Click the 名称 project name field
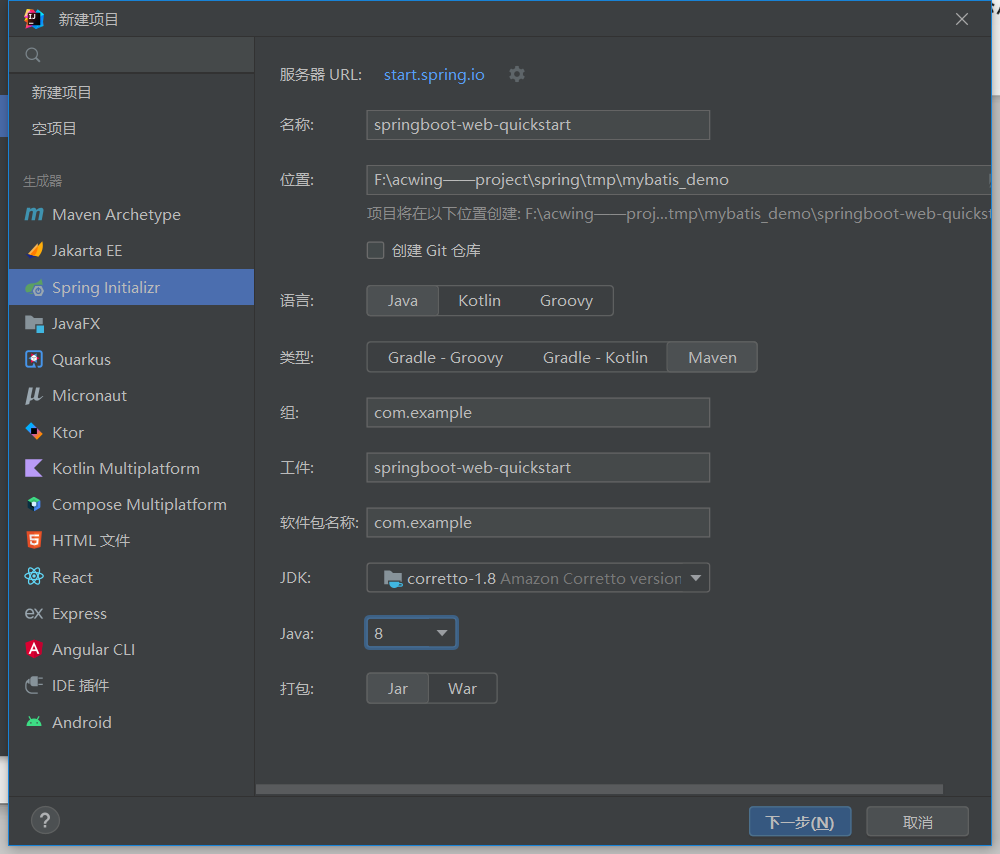The width and height of the screenshot is (1000, 854). tap(538, 125)
